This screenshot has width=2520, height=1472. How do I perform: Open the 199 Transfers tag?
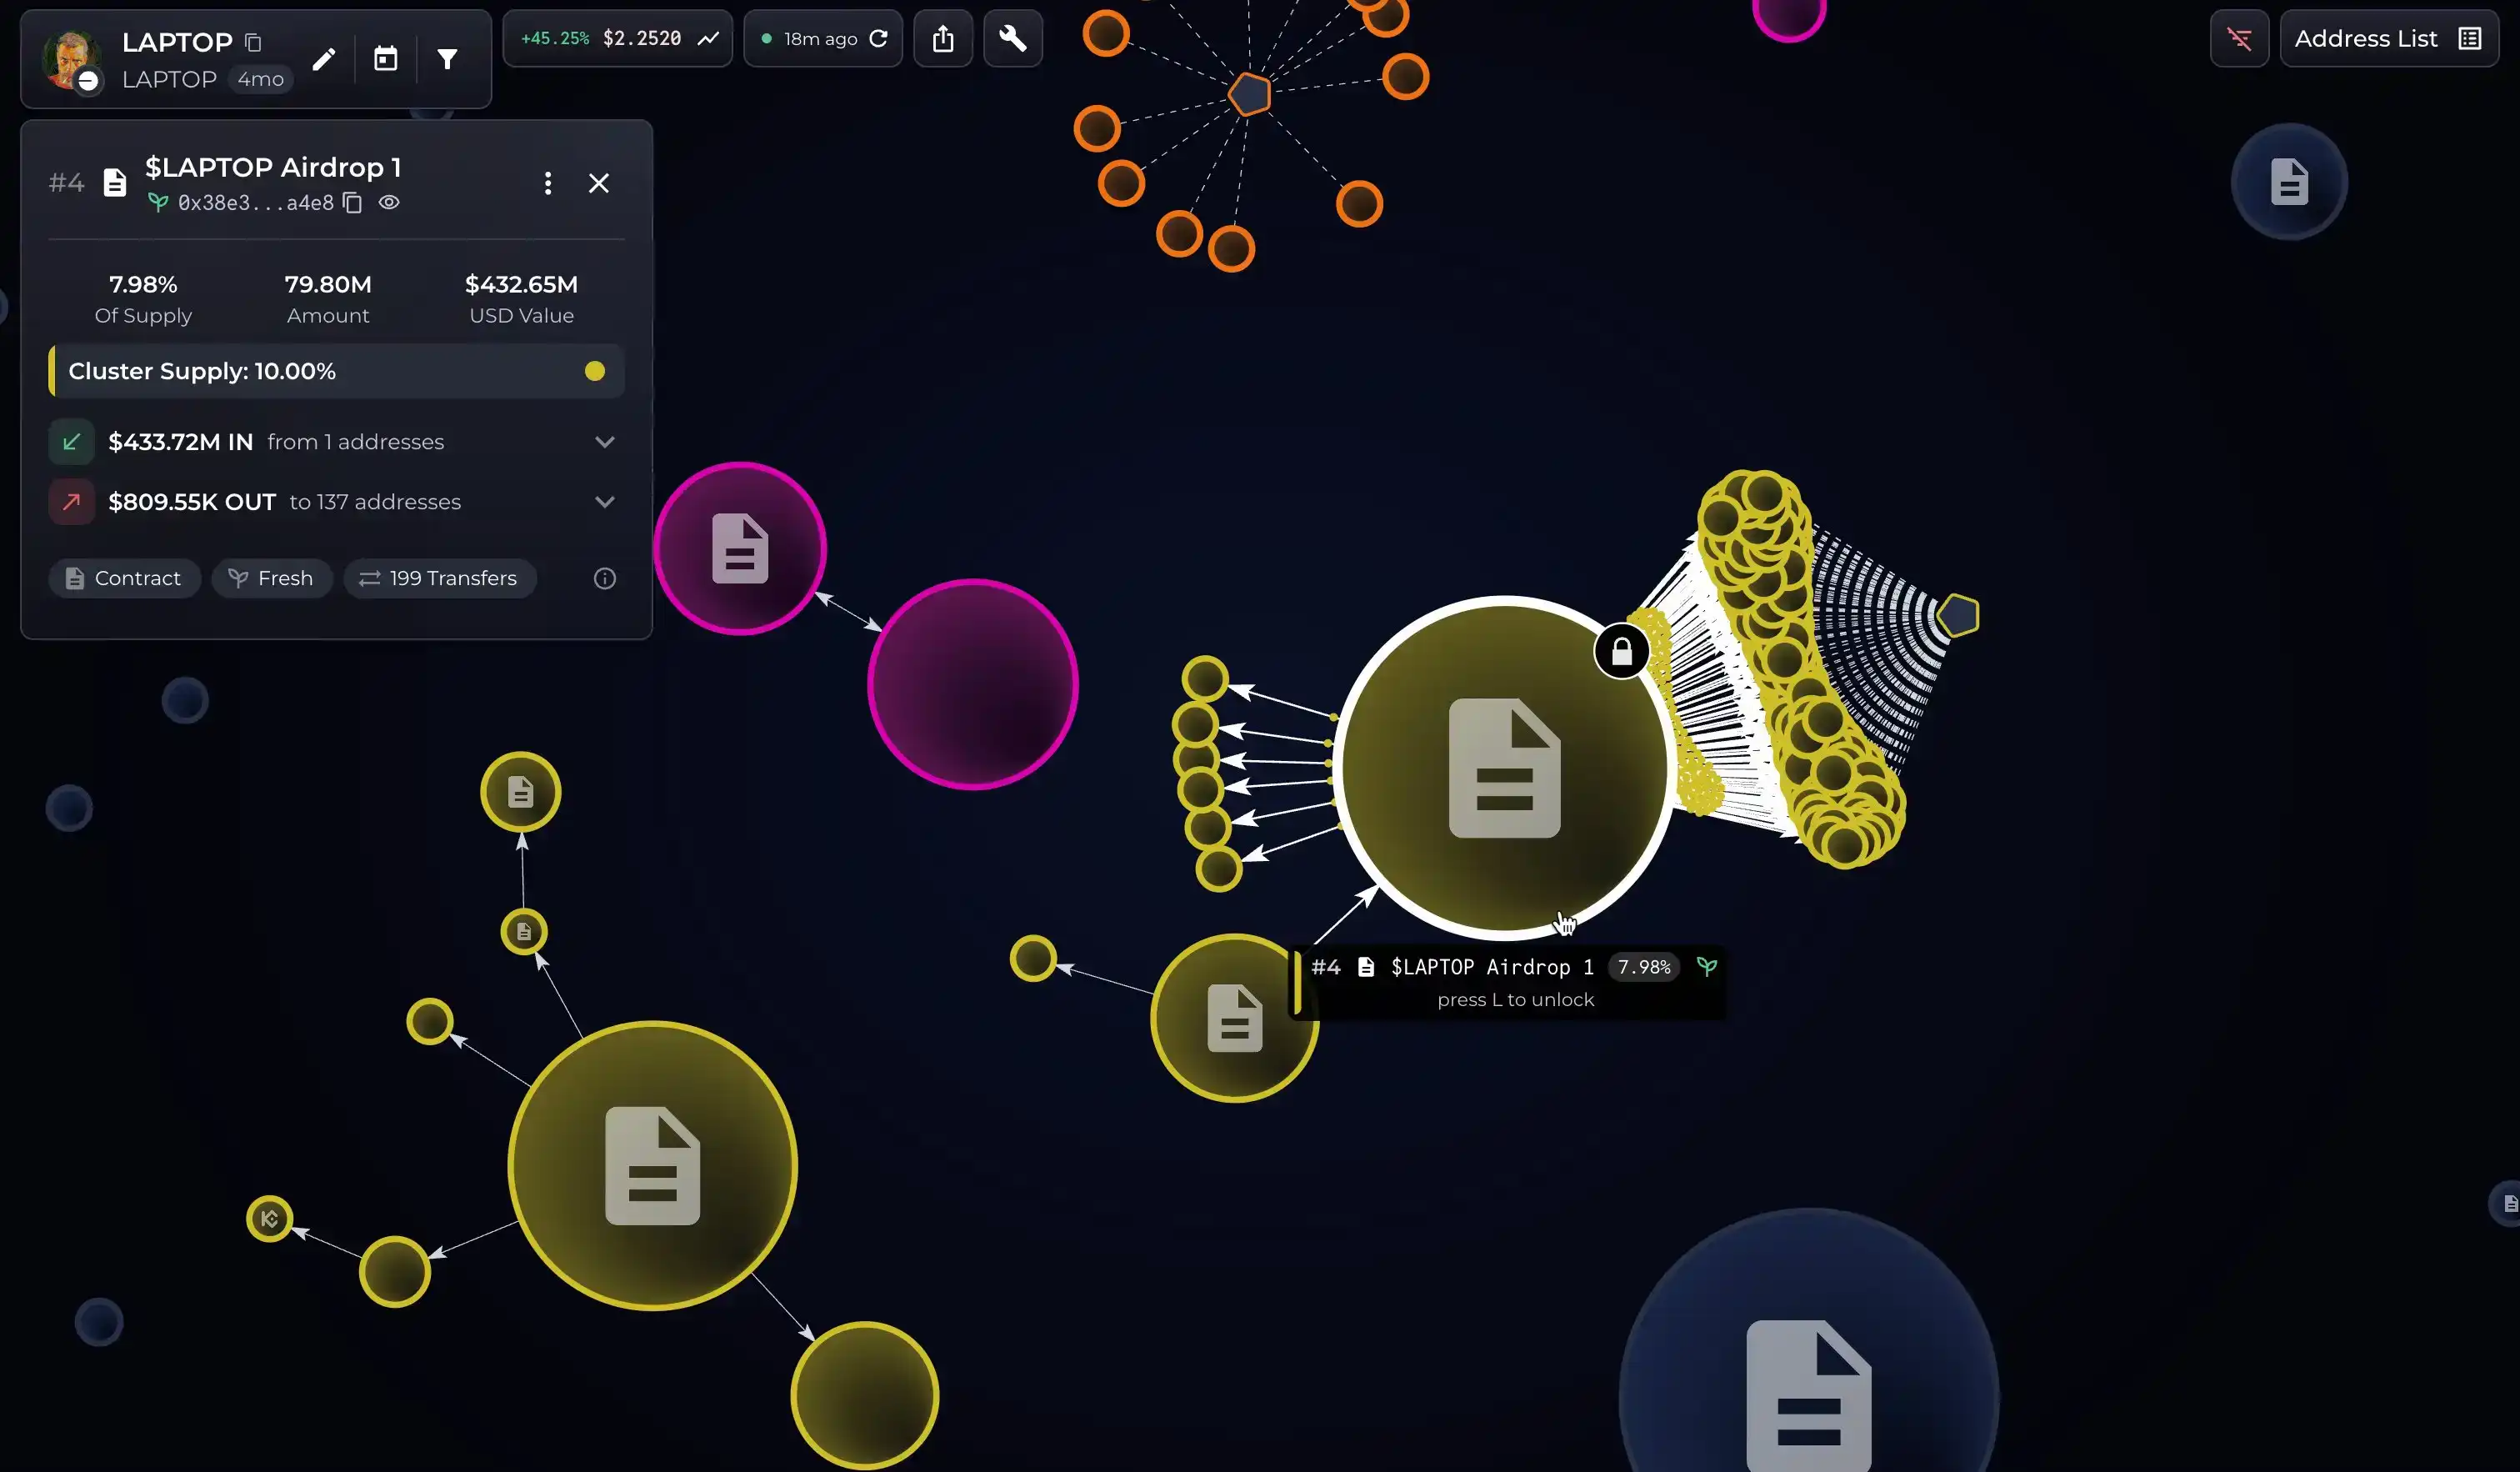439,578
